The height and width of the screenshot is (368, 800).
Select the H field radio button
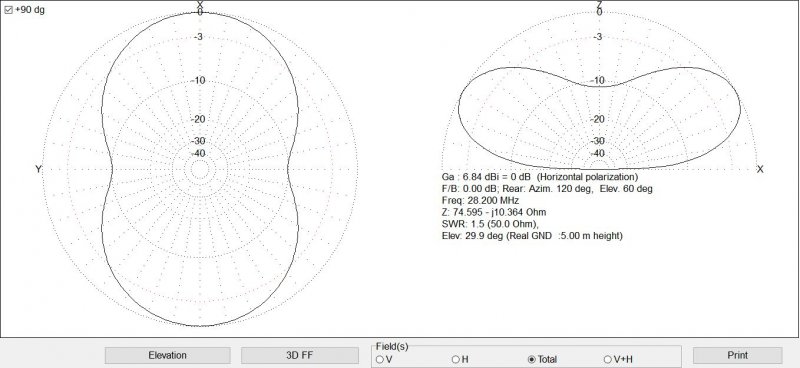click(x=456, y=359)
